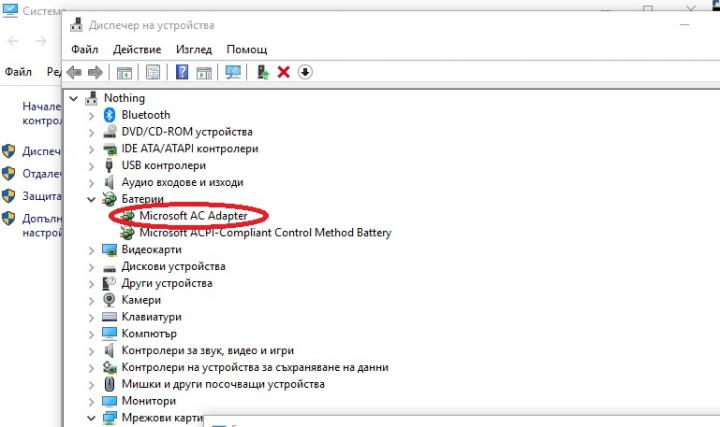
Task: Scan for hardware changes monitor icon
Action: 233,72
